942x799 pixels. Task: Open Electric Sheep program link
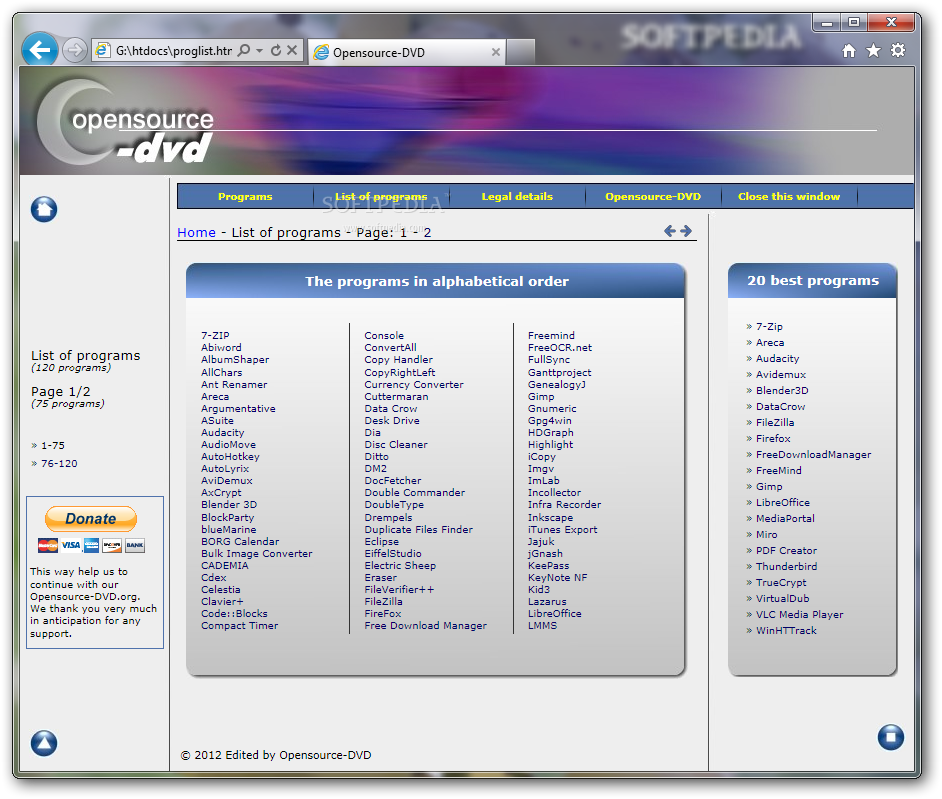pyautogui.click(x=400, y=565)
